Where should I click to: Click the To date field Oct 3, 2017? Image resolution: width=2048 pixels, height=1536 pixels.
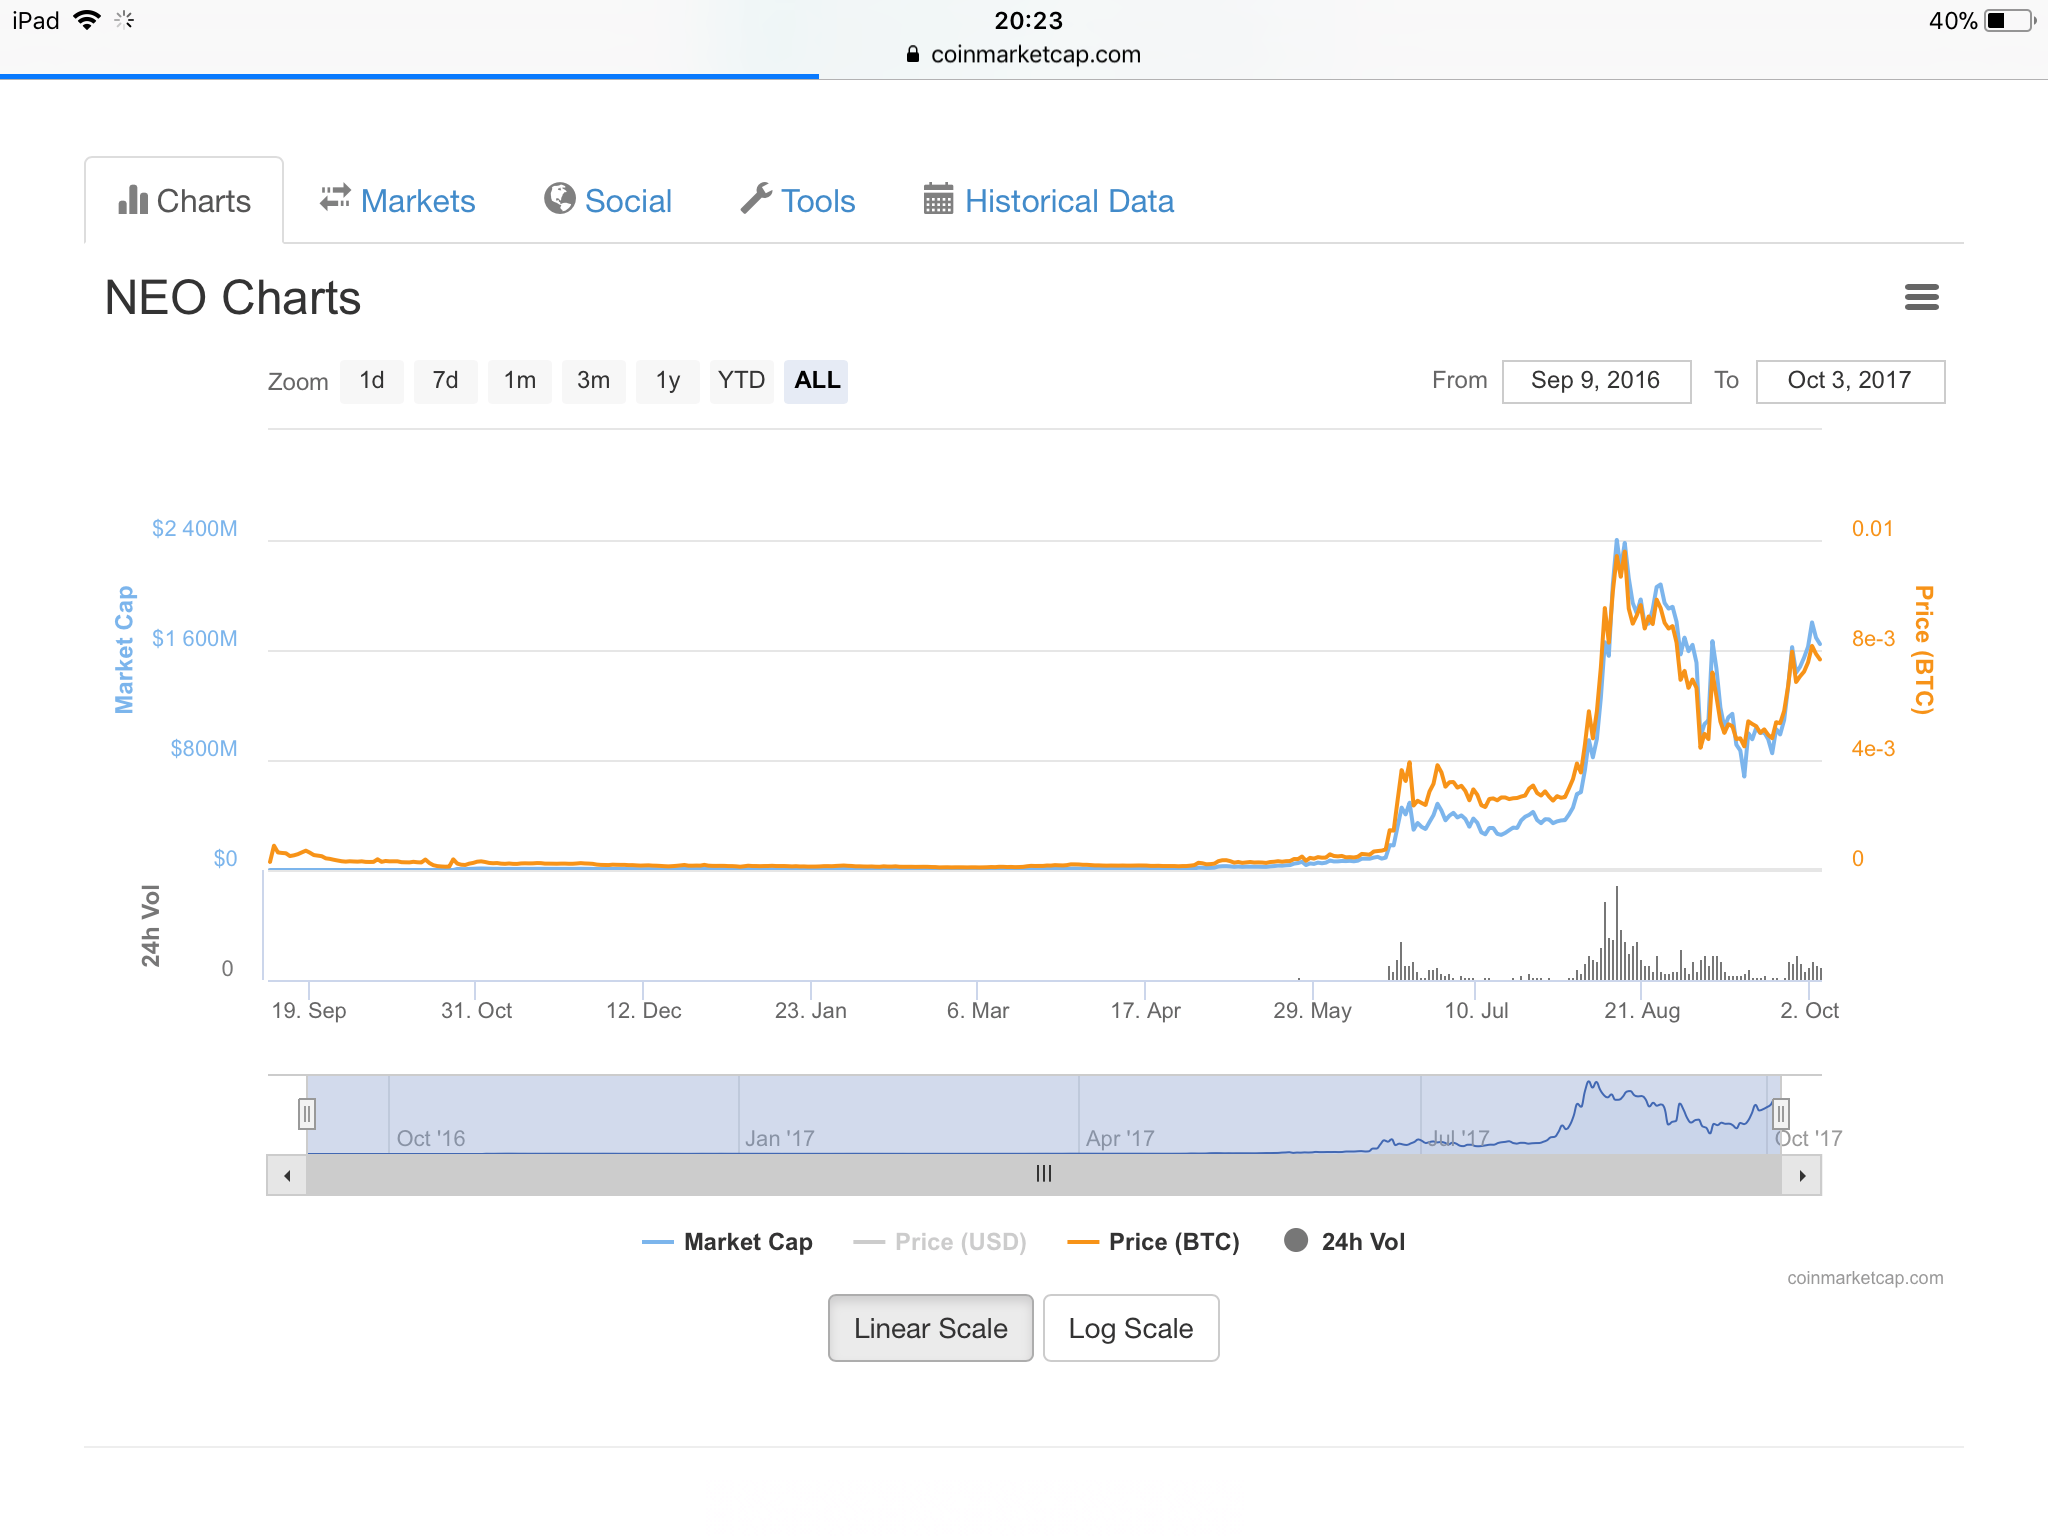pyautogui.click(x=1850, y=381)
